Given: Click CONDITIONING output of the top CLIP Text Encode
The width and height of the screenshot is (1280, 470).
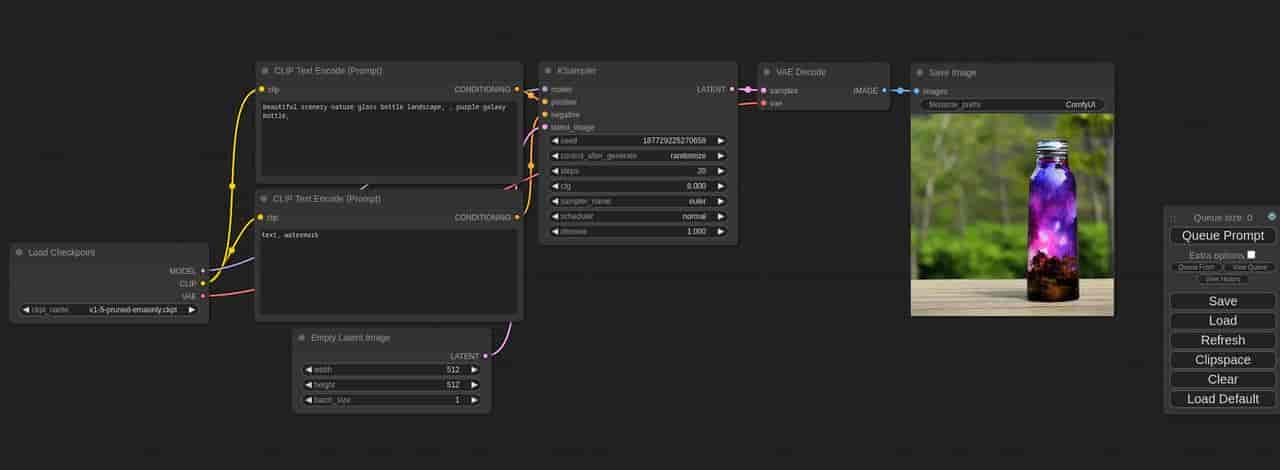Looking at the screenshot, I should (x=517, y=89).
